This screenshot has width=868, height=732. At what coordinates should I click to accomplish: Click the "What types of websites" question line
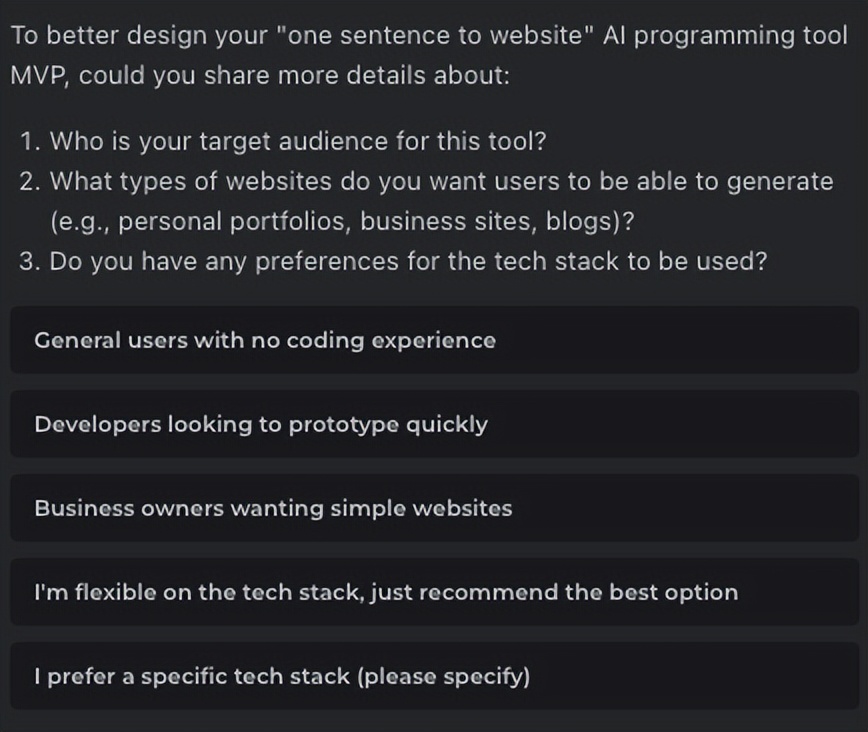coord(440,181)
